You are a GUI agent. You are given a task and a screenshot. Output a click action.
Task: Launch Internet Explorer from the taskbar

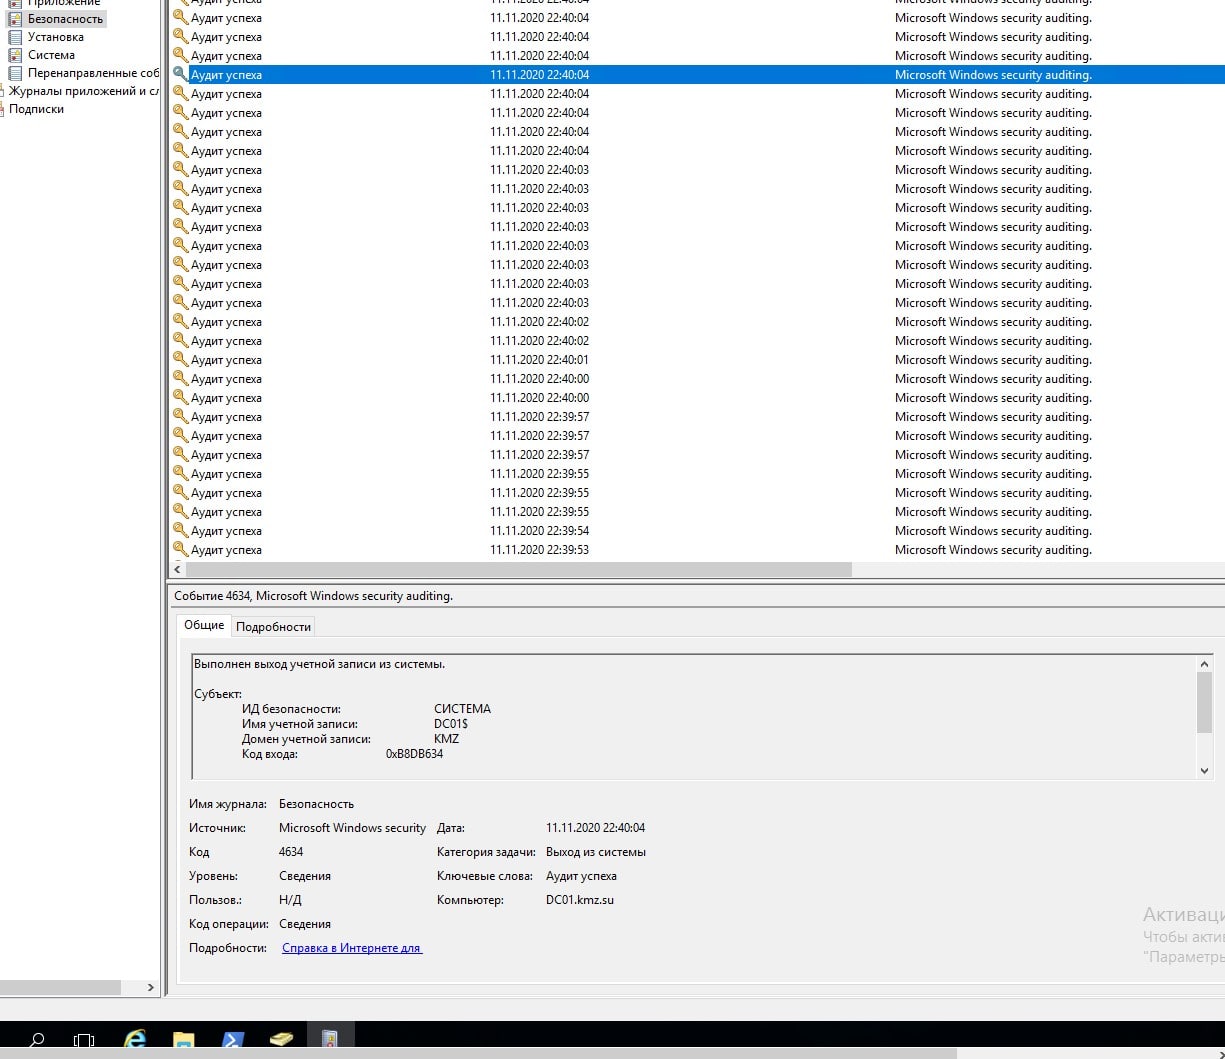[135, 1040]
